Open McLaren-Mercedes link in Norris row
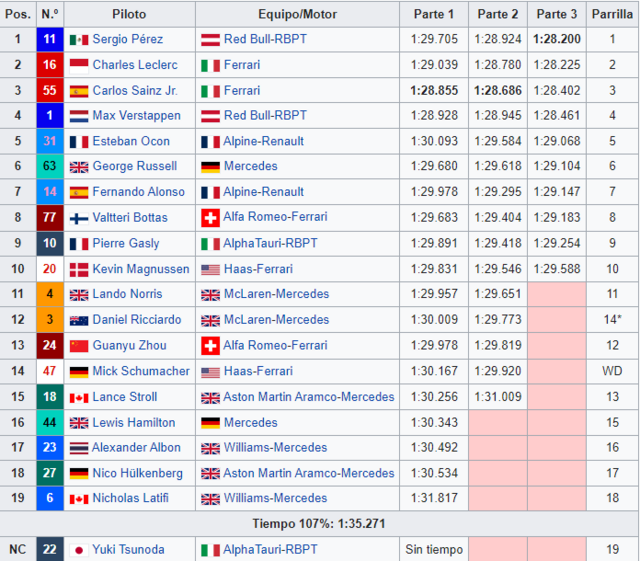 276,294
